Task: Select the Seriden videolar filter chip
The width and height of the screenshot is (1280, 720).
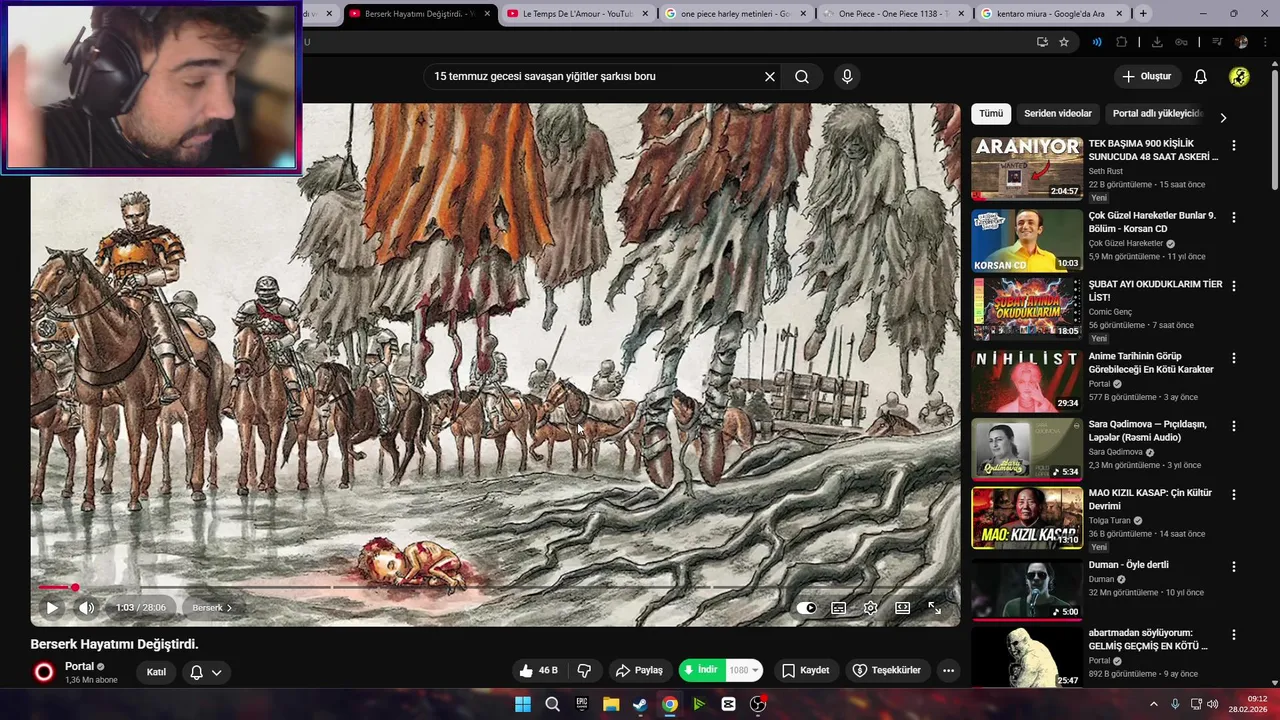Action: [1058, 114]
